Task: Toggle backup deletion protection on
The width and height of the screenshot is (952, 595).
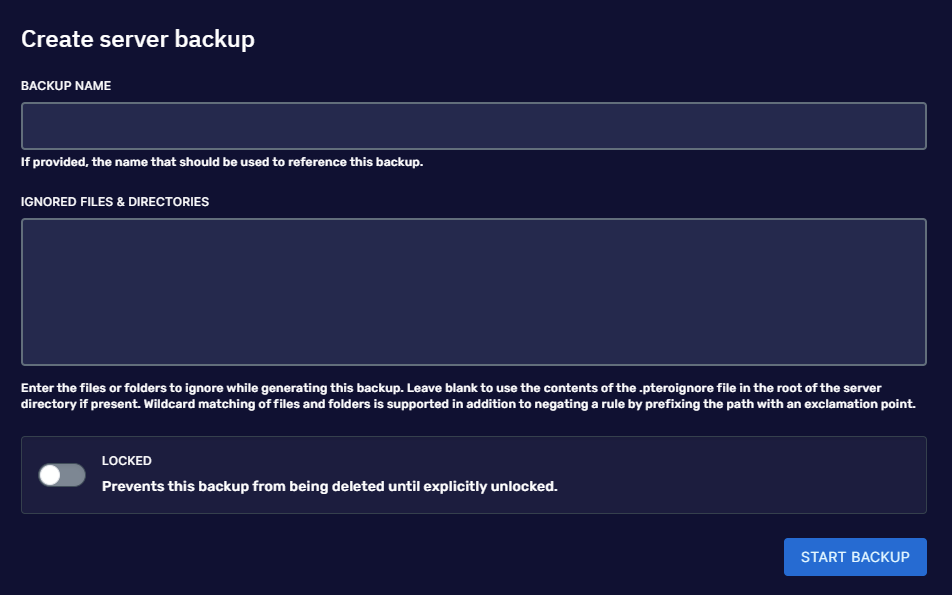Action: coord(61,474)
